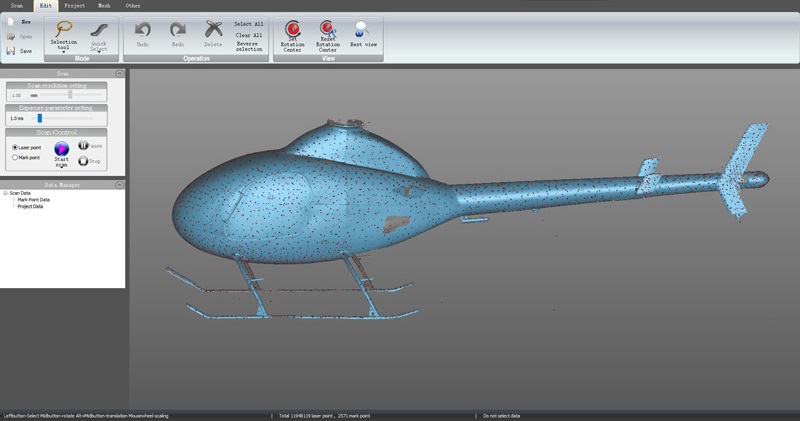
Task: Click Set Rotation Center icon
Action: click(x=292, y=30)
